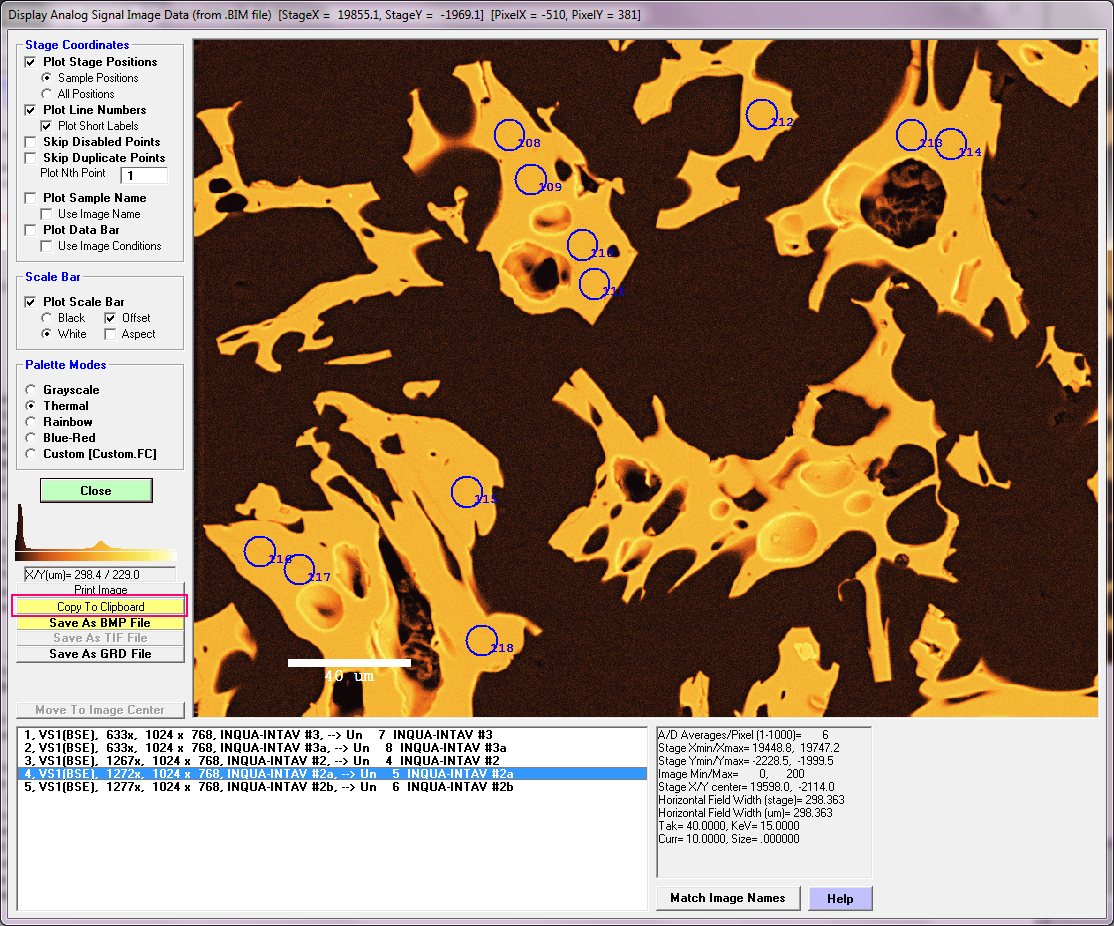This screenshot has height=926, width=1114.
Task: Click Copy To Clipboard button
Action: [x=100, y=607]
